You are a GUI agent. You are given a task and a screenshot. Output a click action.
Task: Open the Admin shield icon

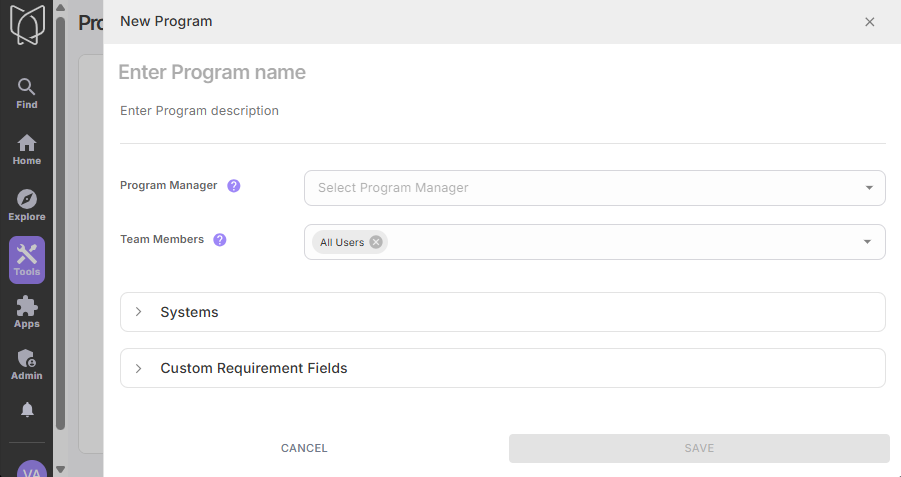pos(27,359)
